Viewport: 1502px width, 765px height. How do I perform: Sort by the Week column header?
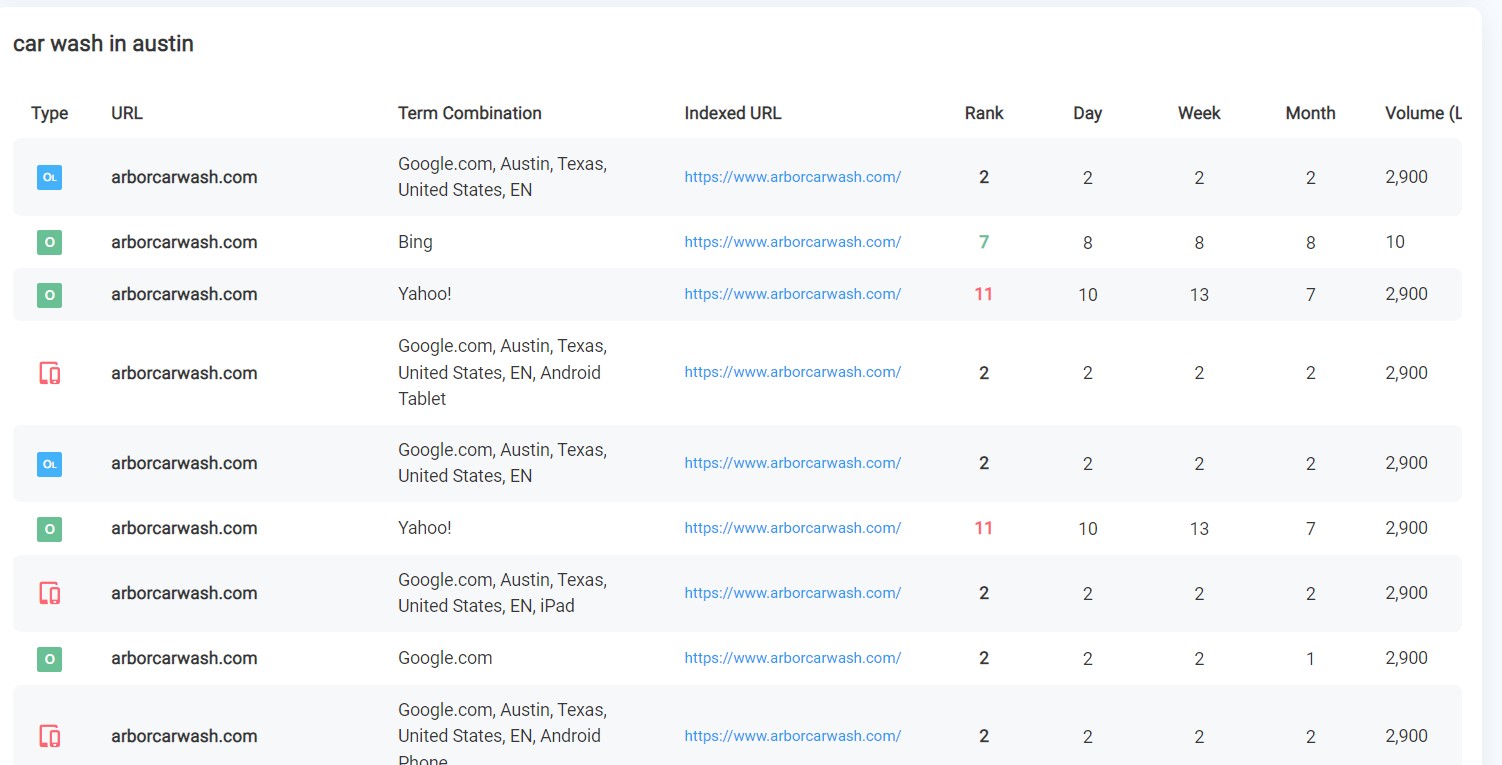click(x=1199, y=113)
